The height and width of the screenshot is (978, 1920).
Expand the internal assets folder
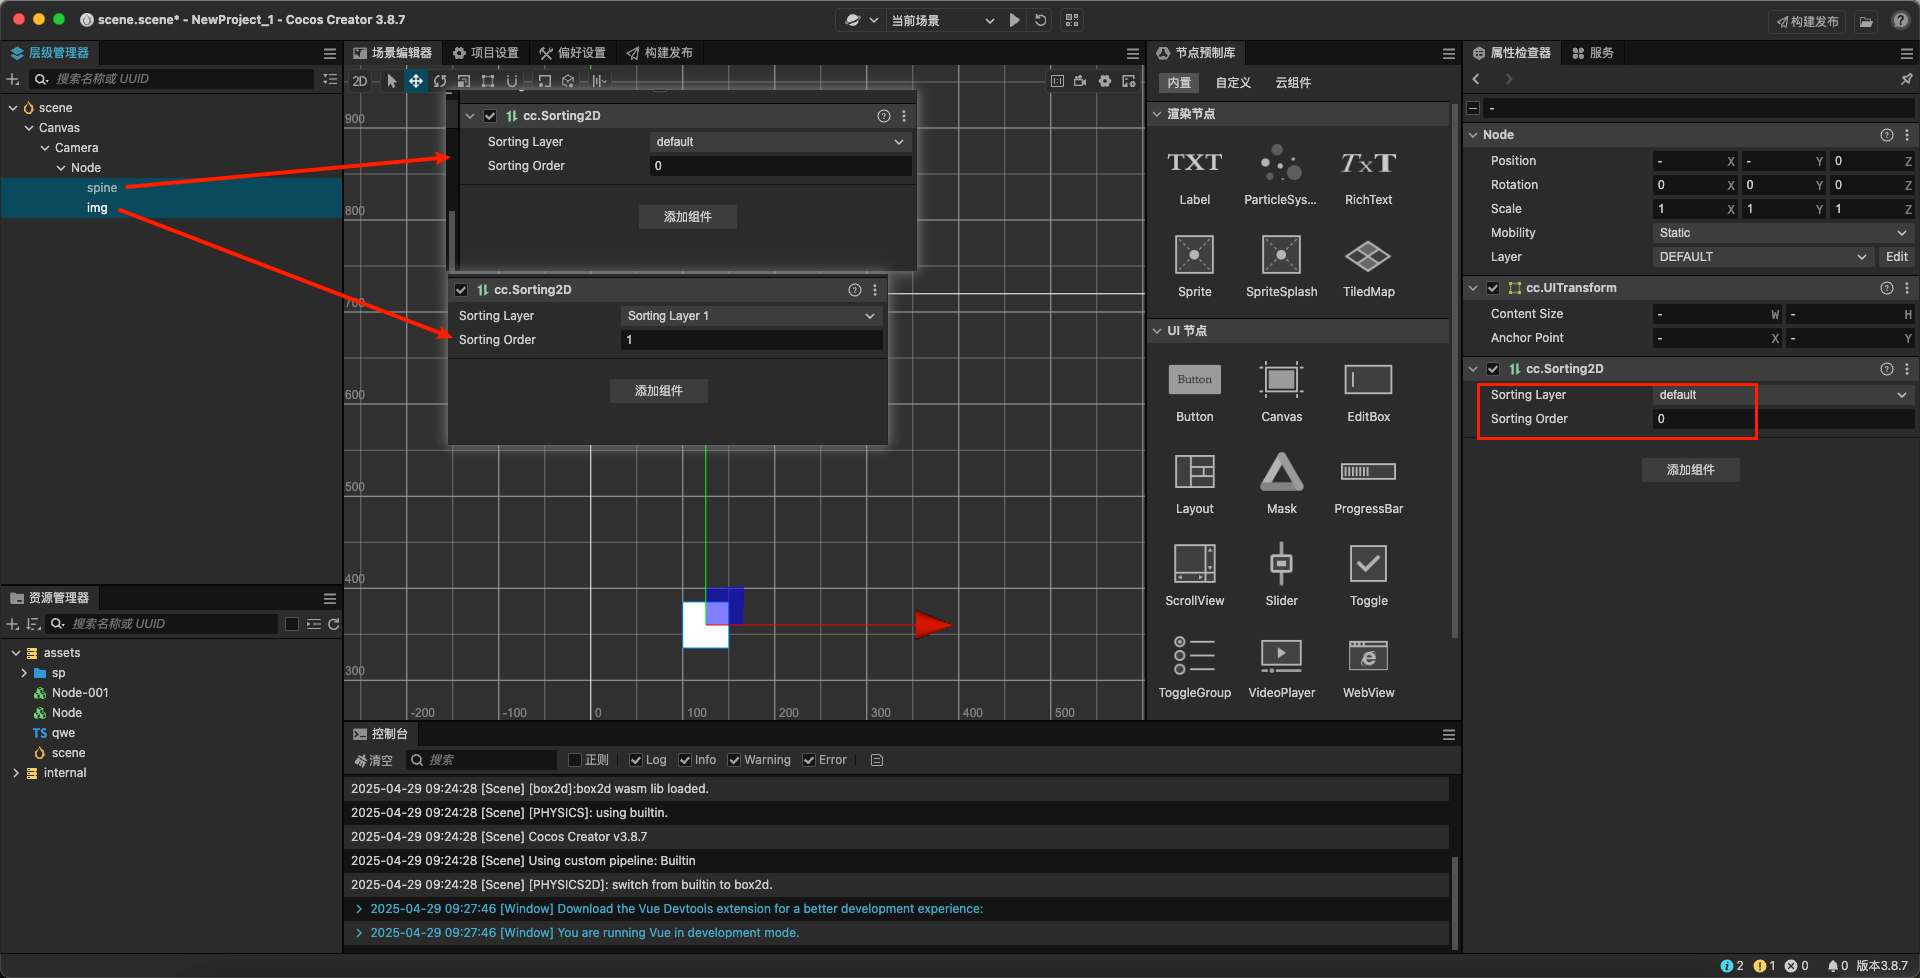click(x=15, y=773)
